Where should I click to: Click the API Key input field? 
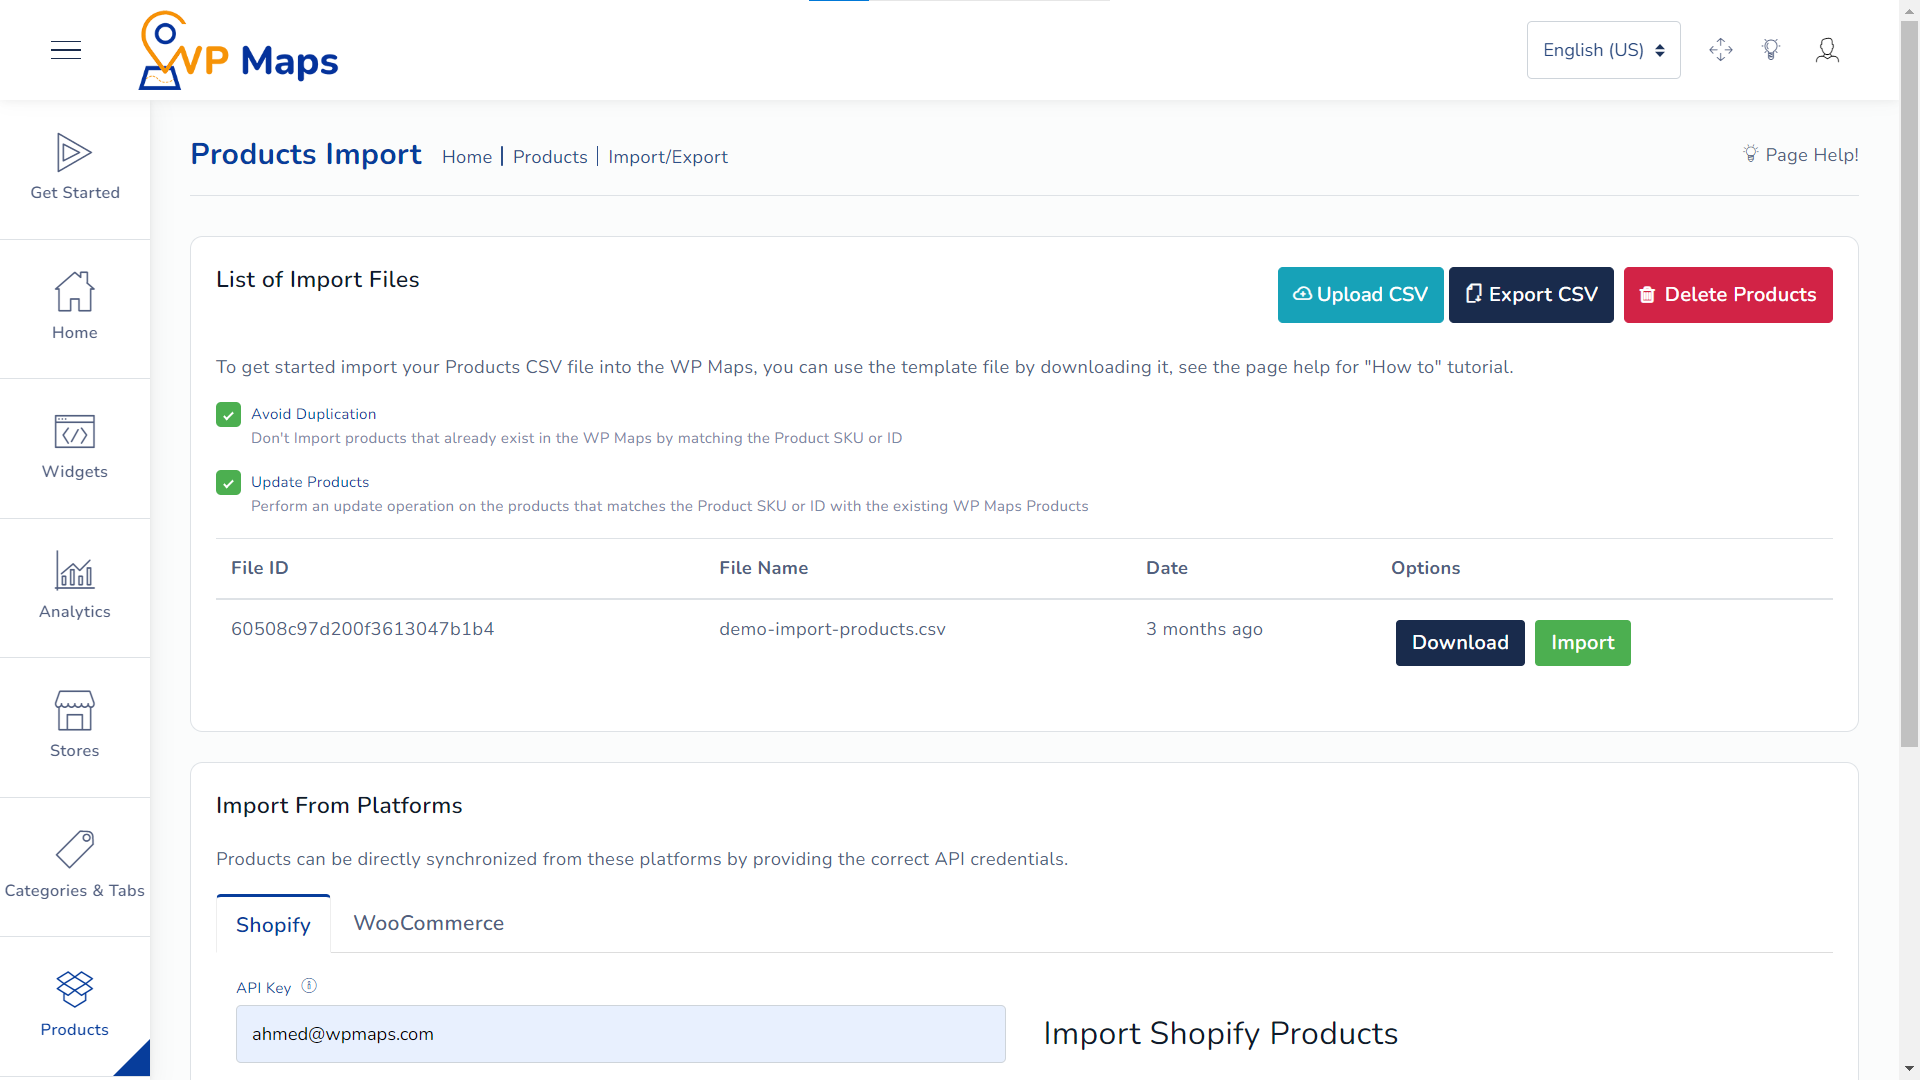tap(620, 1034)
